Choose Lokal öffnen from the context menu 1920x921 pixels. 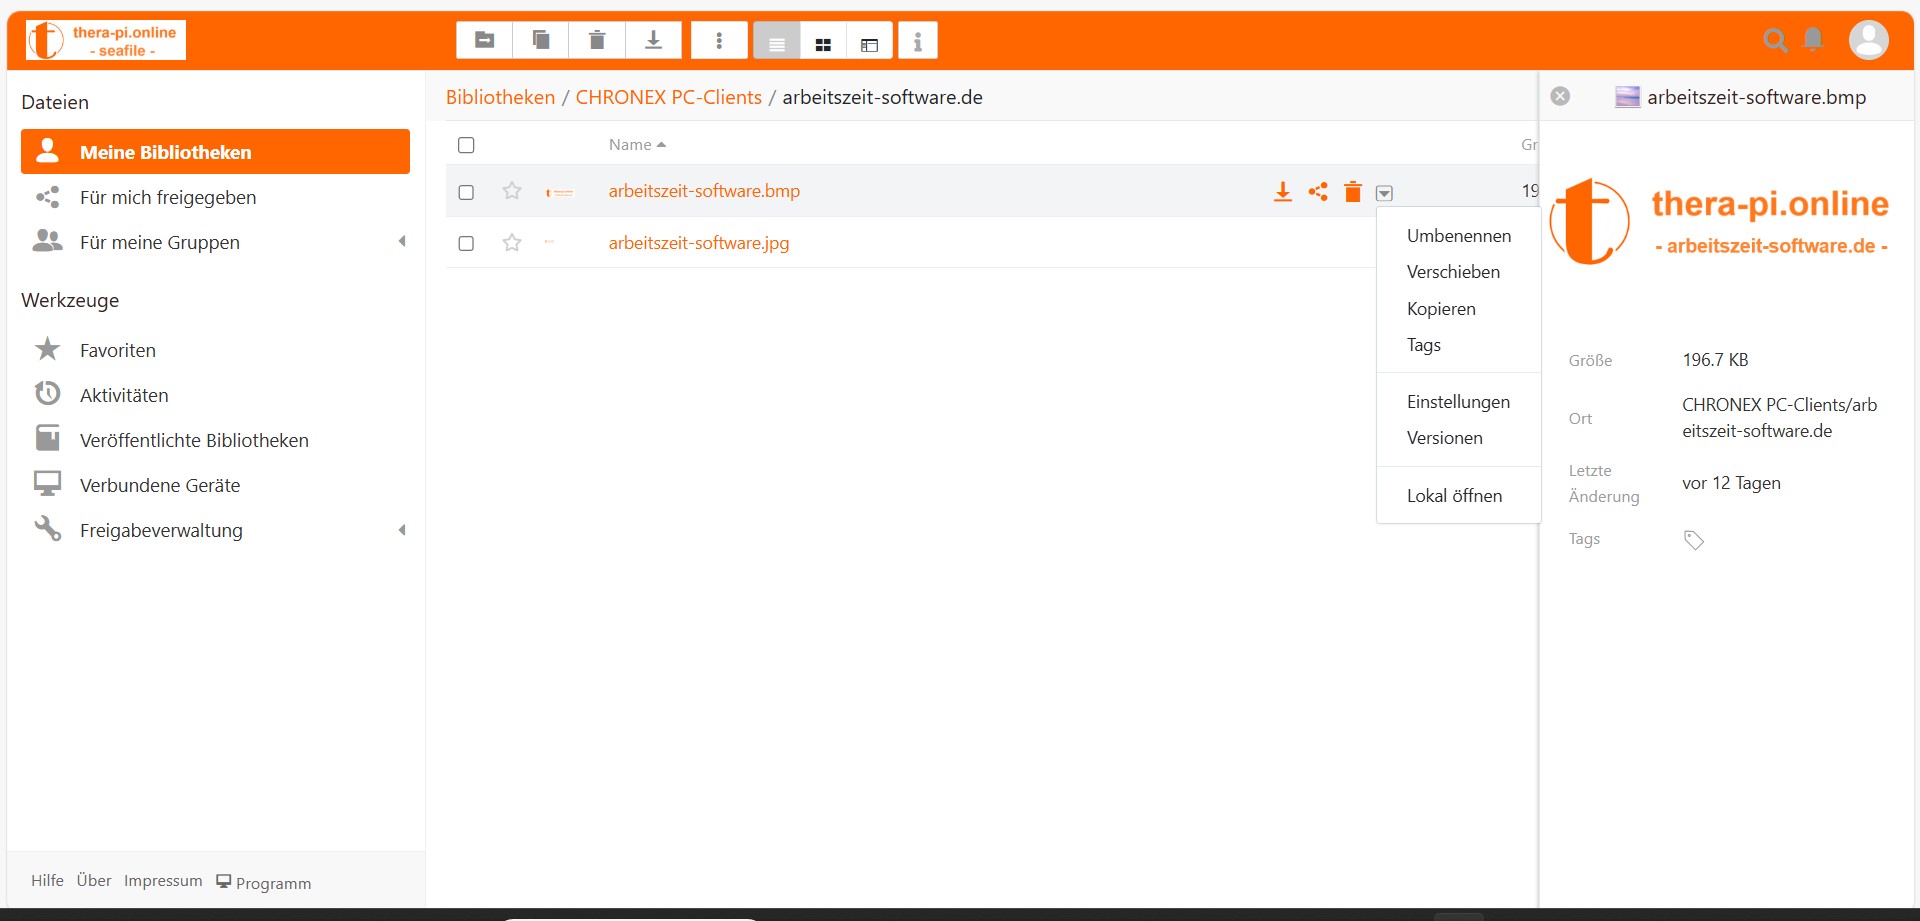[1458, 496]
